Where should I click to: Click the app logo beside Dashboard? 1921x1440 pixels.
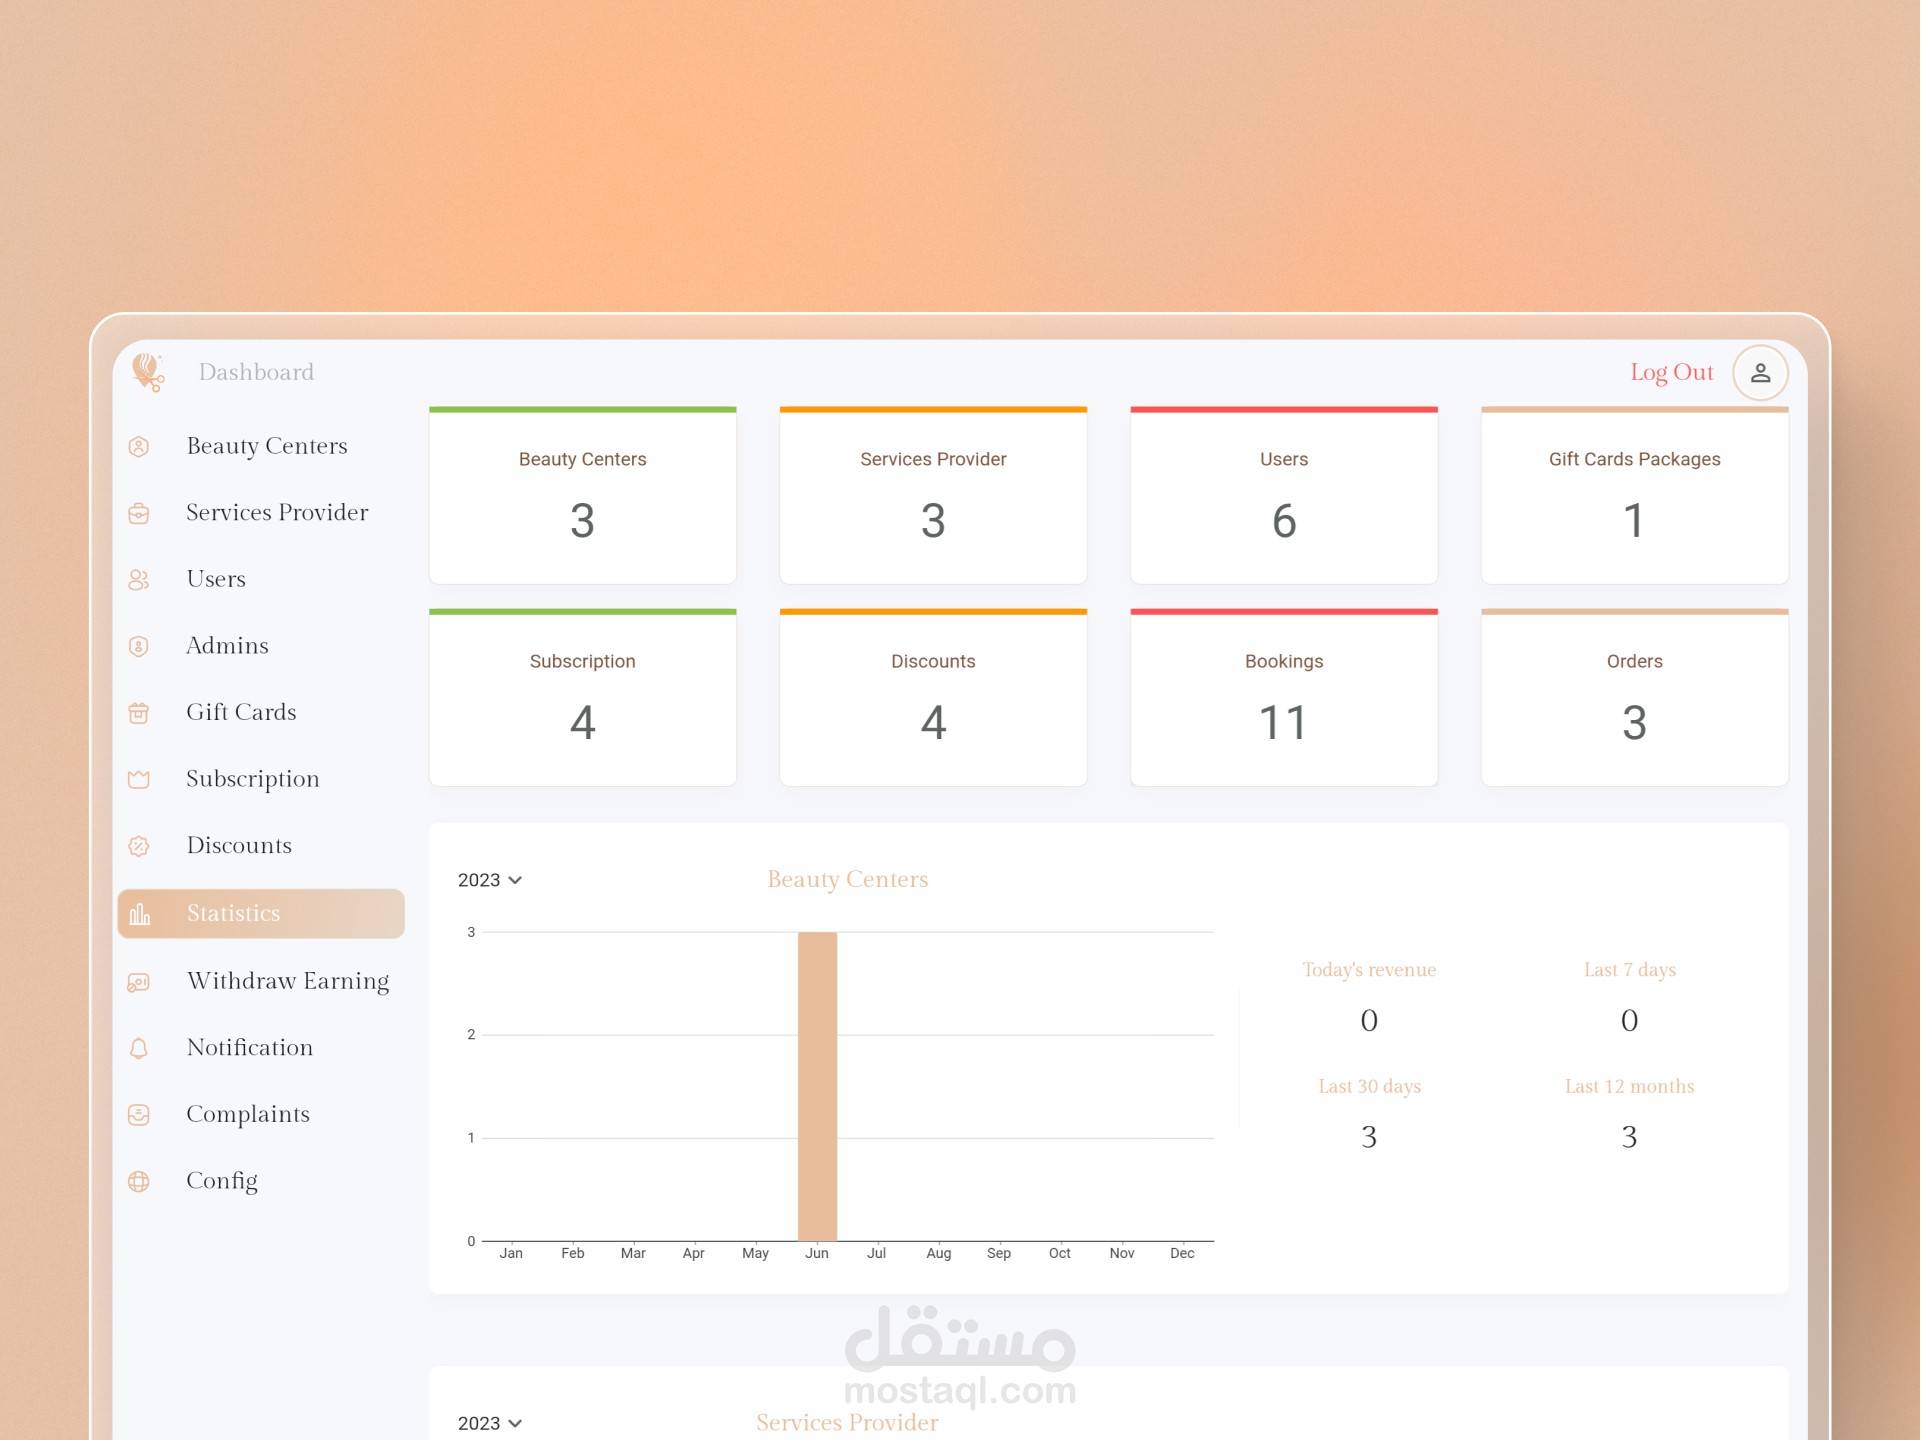click(x=148, y=372)
